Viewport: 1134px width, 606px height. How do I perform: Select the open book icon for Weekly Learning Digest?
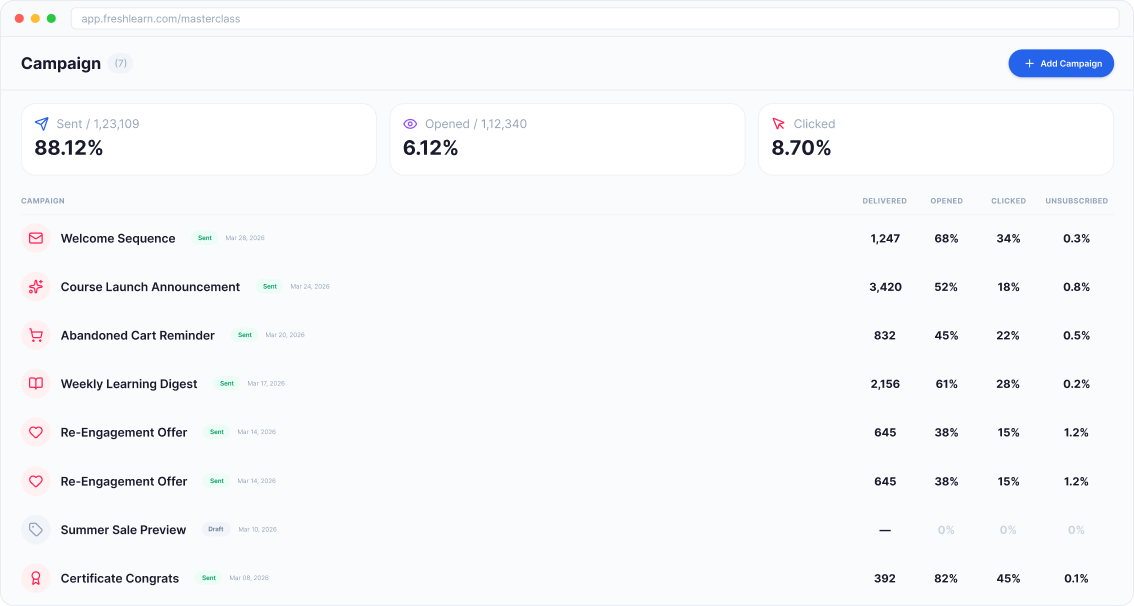click(x=36, y=384)
